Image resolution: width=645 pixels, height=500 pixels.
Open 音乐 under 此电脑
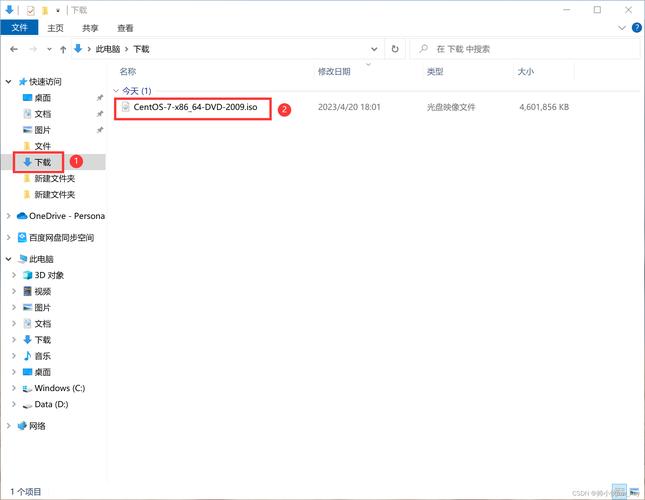tap(43, 356)
